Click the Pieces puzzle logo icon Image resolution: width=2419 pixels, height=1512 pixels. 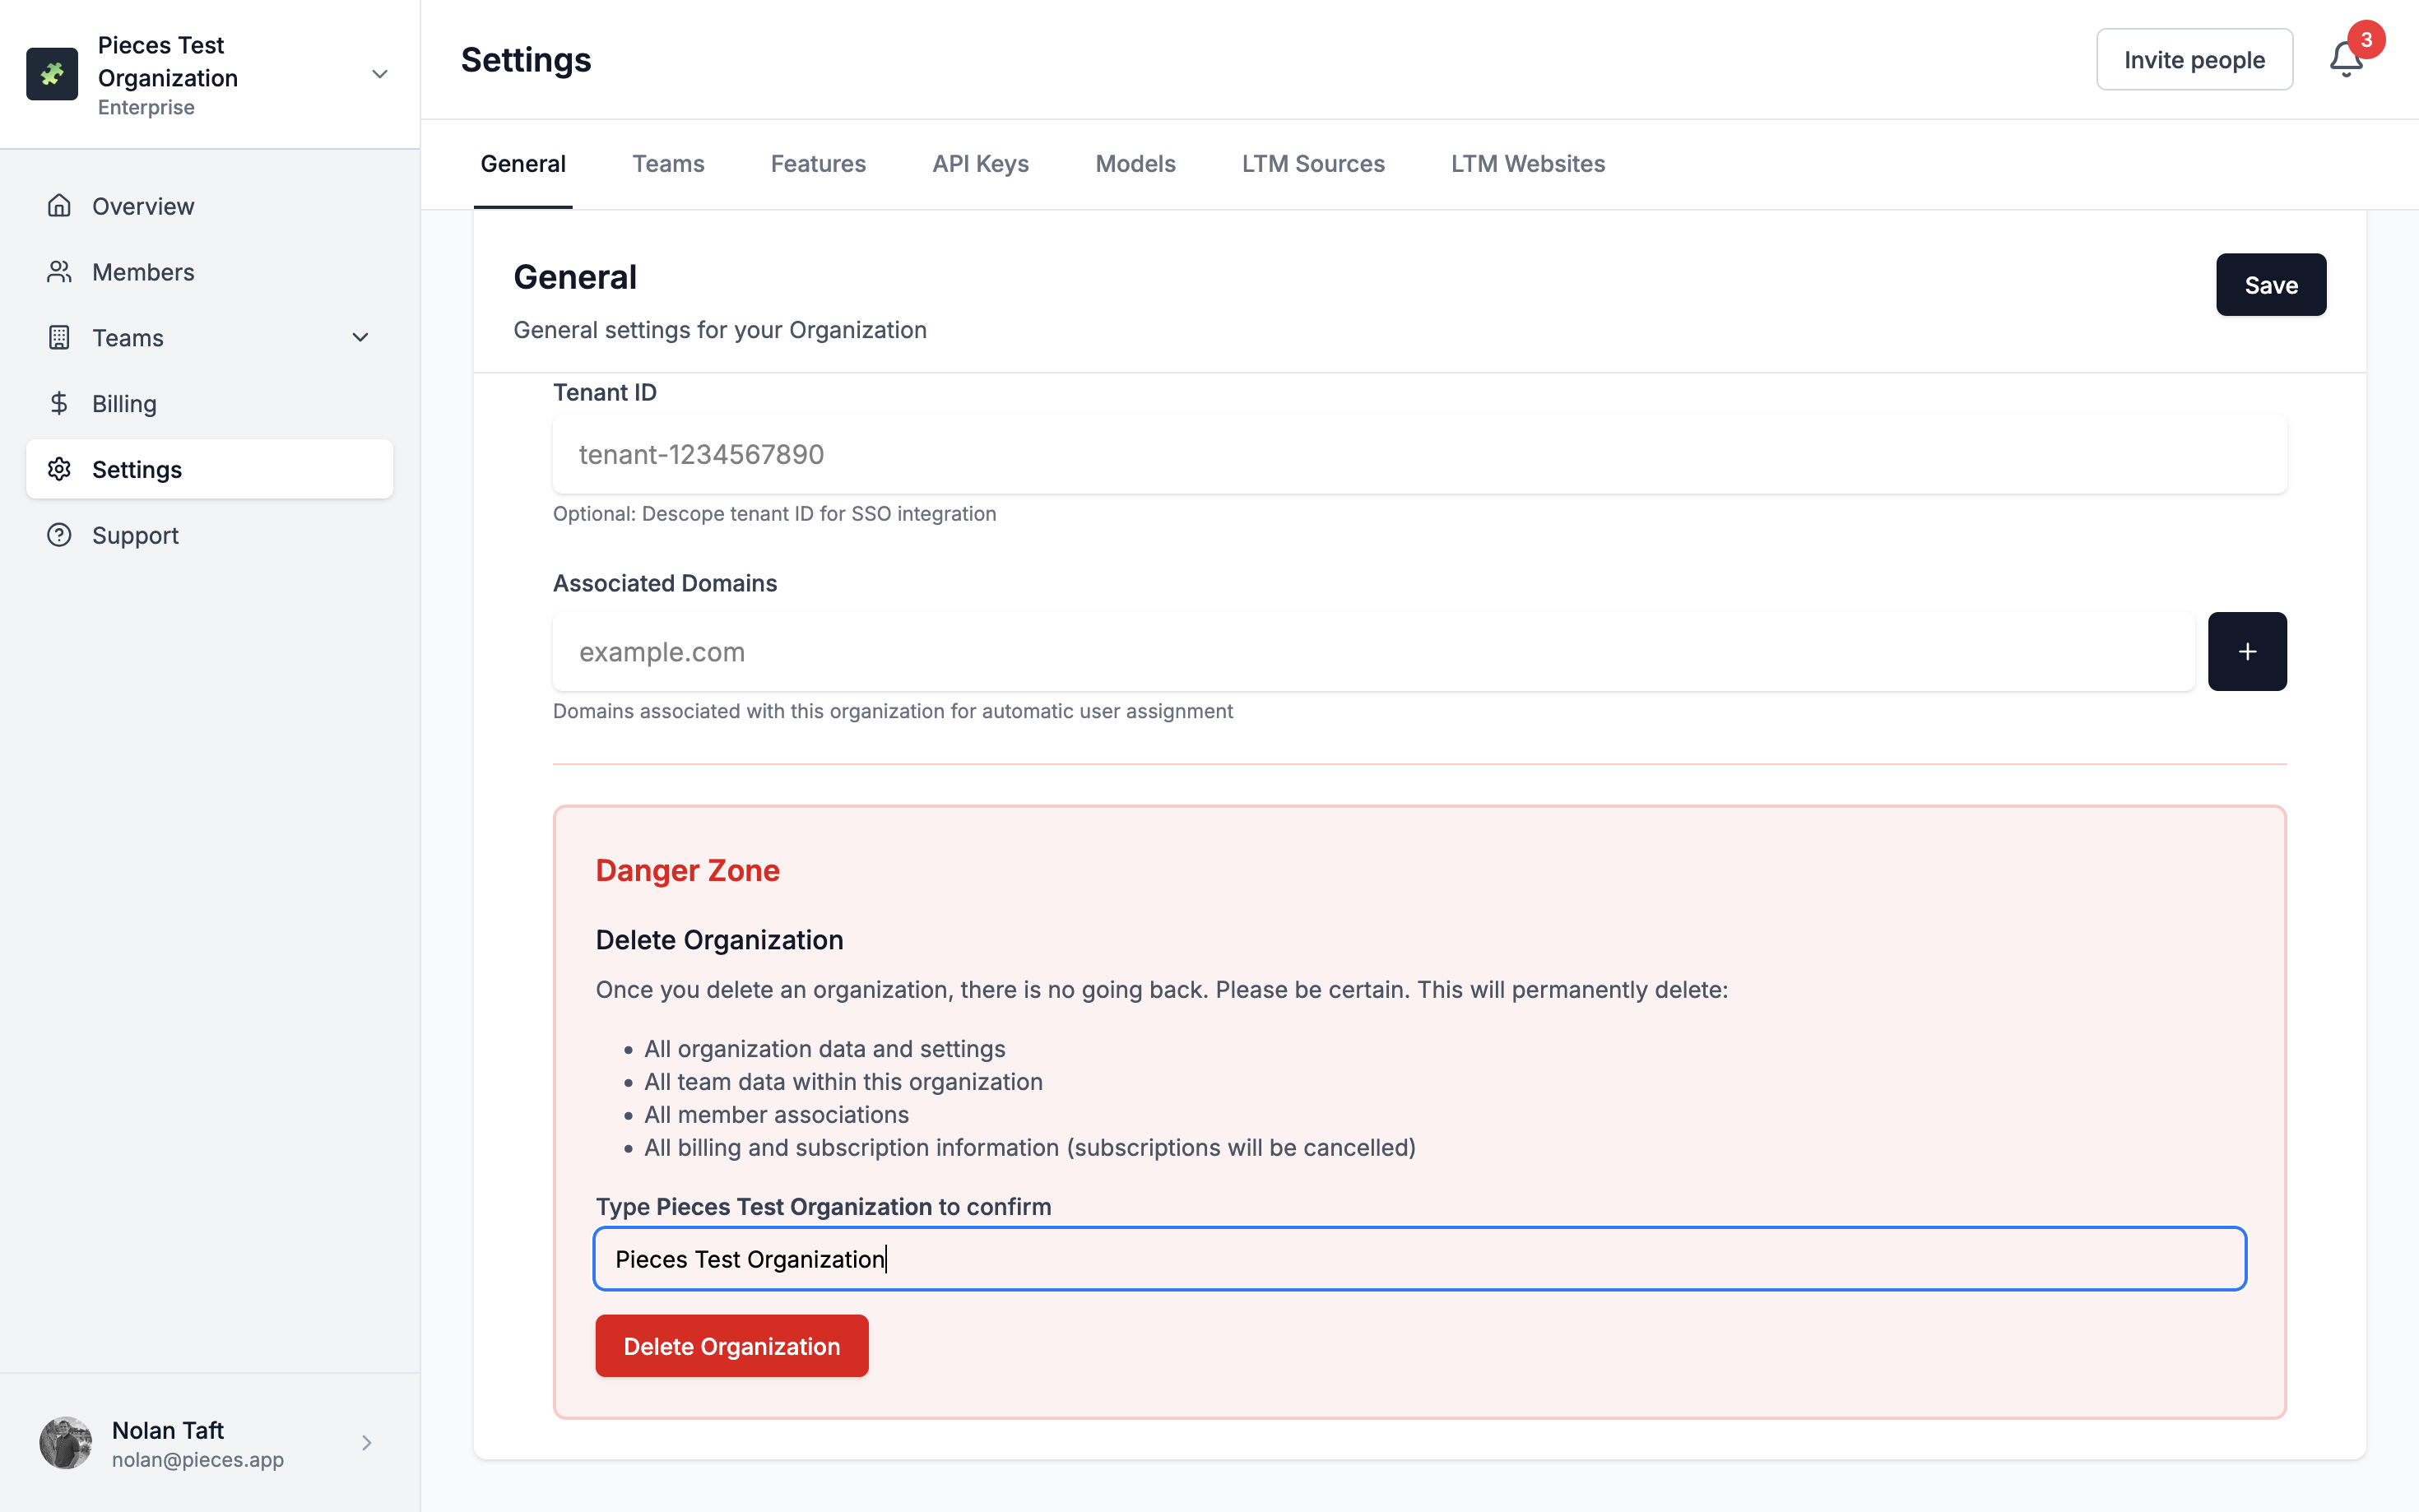pyautogui.click(x=52, y=74)
